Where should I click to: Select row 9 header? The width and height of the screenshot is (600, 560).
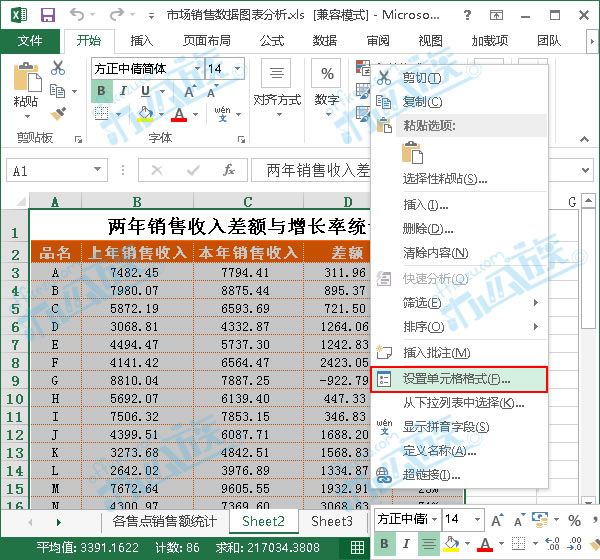coord(15,381)
